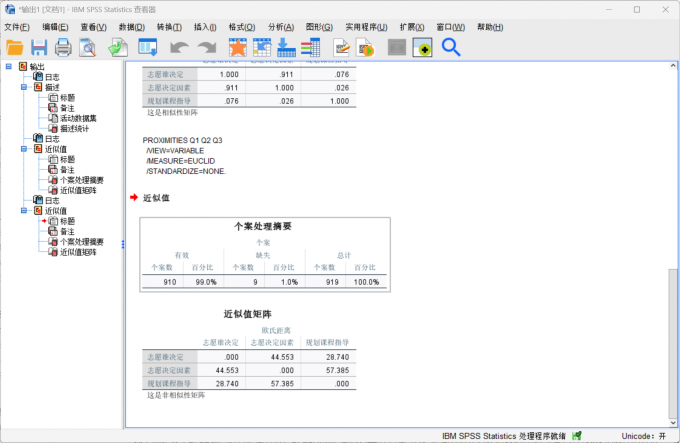The height and width of the screenshot is (443, 680).
Task: Click the Undo arrow icon
Action: click(178, 47)
